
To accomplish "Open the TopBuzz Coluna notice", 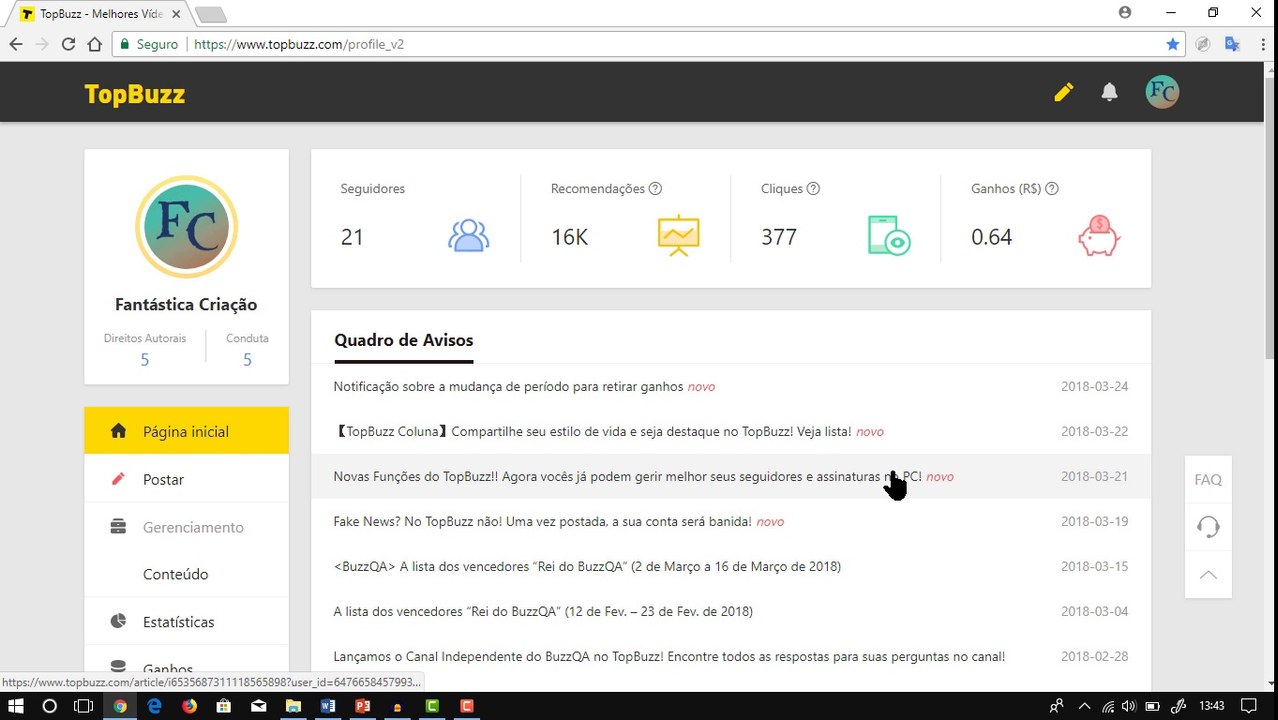I will point(593,431).
